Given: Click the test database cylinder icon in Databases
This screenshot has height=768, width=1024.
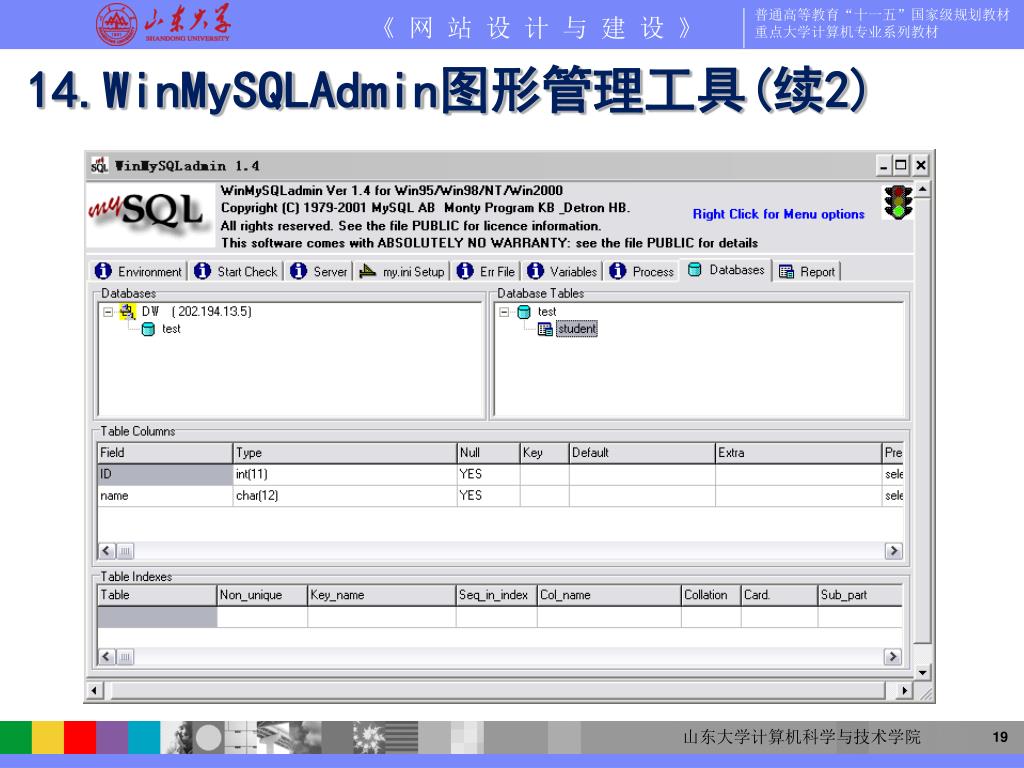Looking at the screenshot, I should pyautogui.click(x=148, y=329).
